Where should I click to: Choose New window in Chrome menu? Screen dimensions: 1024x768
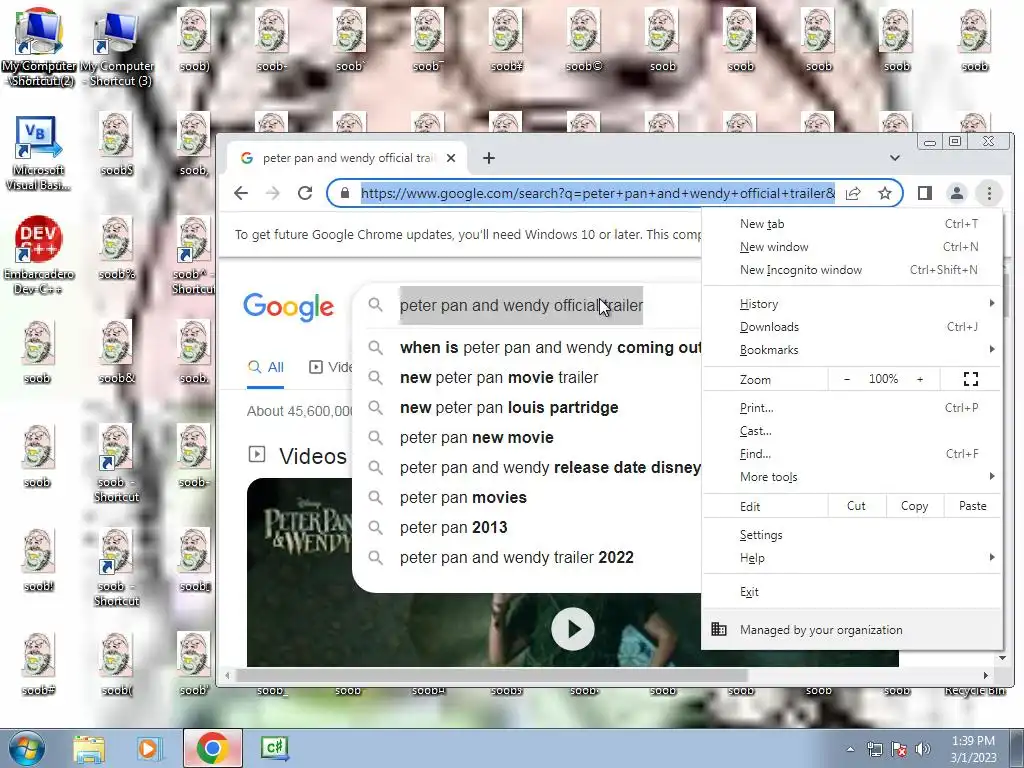pyautogui.click(x=852, y=247)
